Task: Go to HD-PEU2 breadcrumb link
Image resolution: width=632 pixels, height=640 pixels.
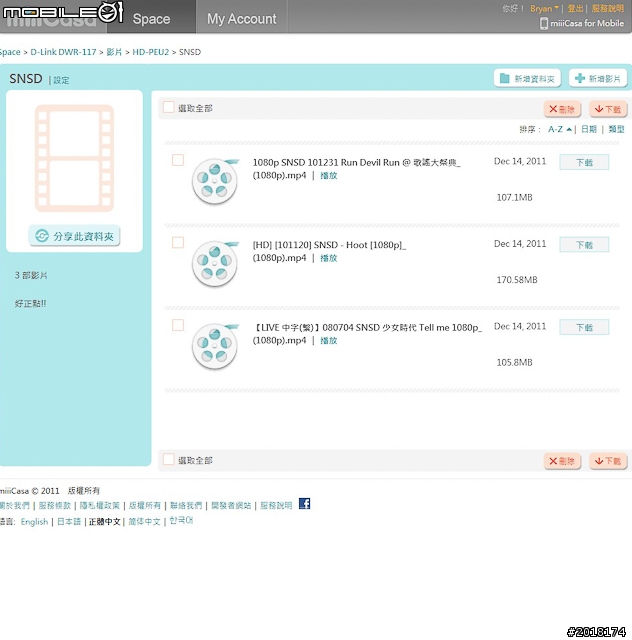Action: 150,52
